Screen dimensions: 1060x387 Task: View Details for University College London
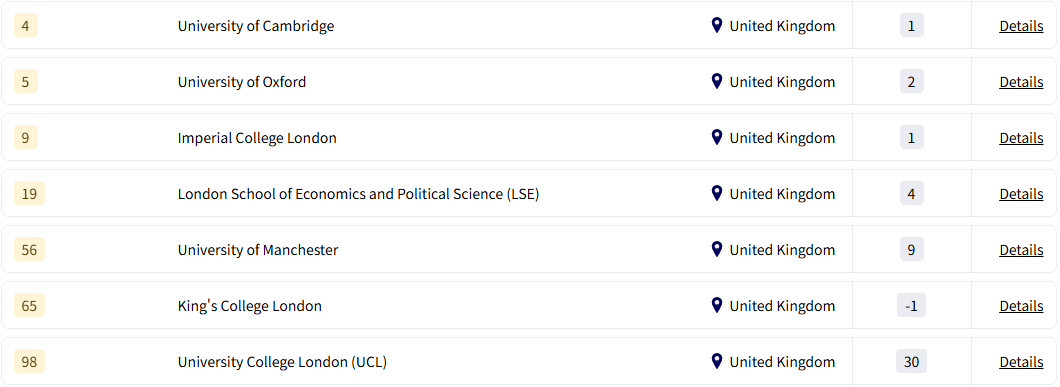click(1021, 362)
